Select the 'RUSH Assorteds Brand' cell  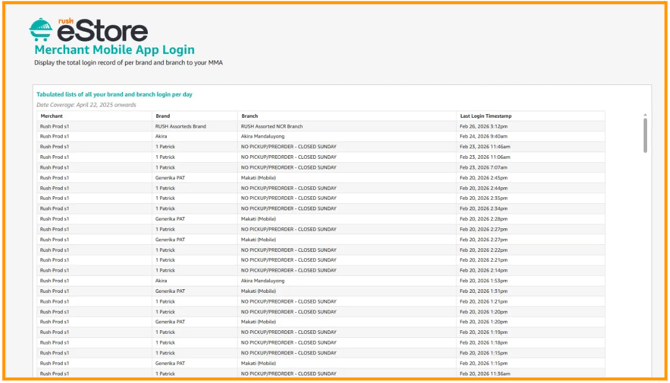click(x=181, y=127)
